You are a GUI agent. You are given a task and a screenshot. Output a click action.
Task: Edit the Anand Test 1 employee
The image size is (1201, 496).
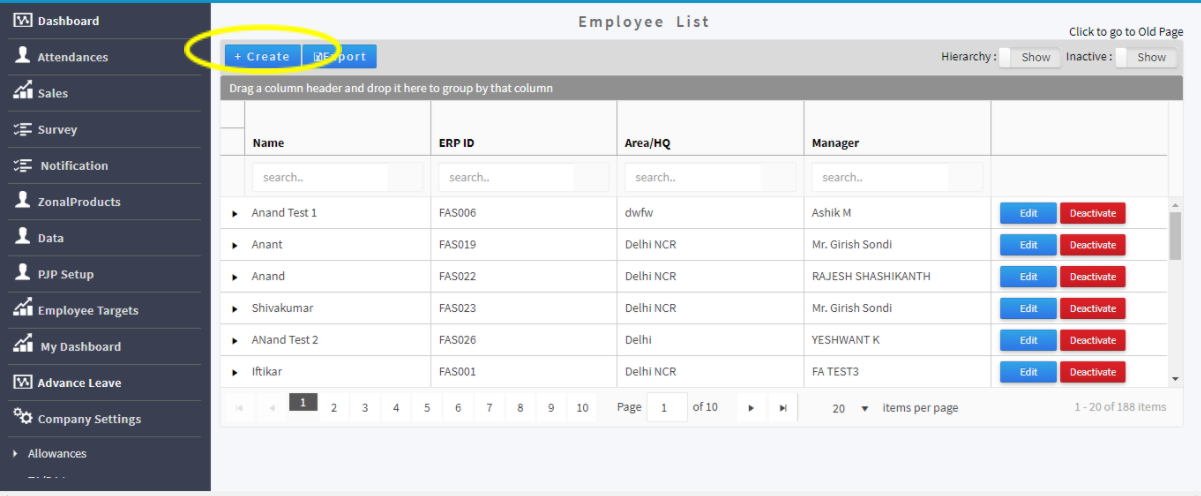[1028, 213]
